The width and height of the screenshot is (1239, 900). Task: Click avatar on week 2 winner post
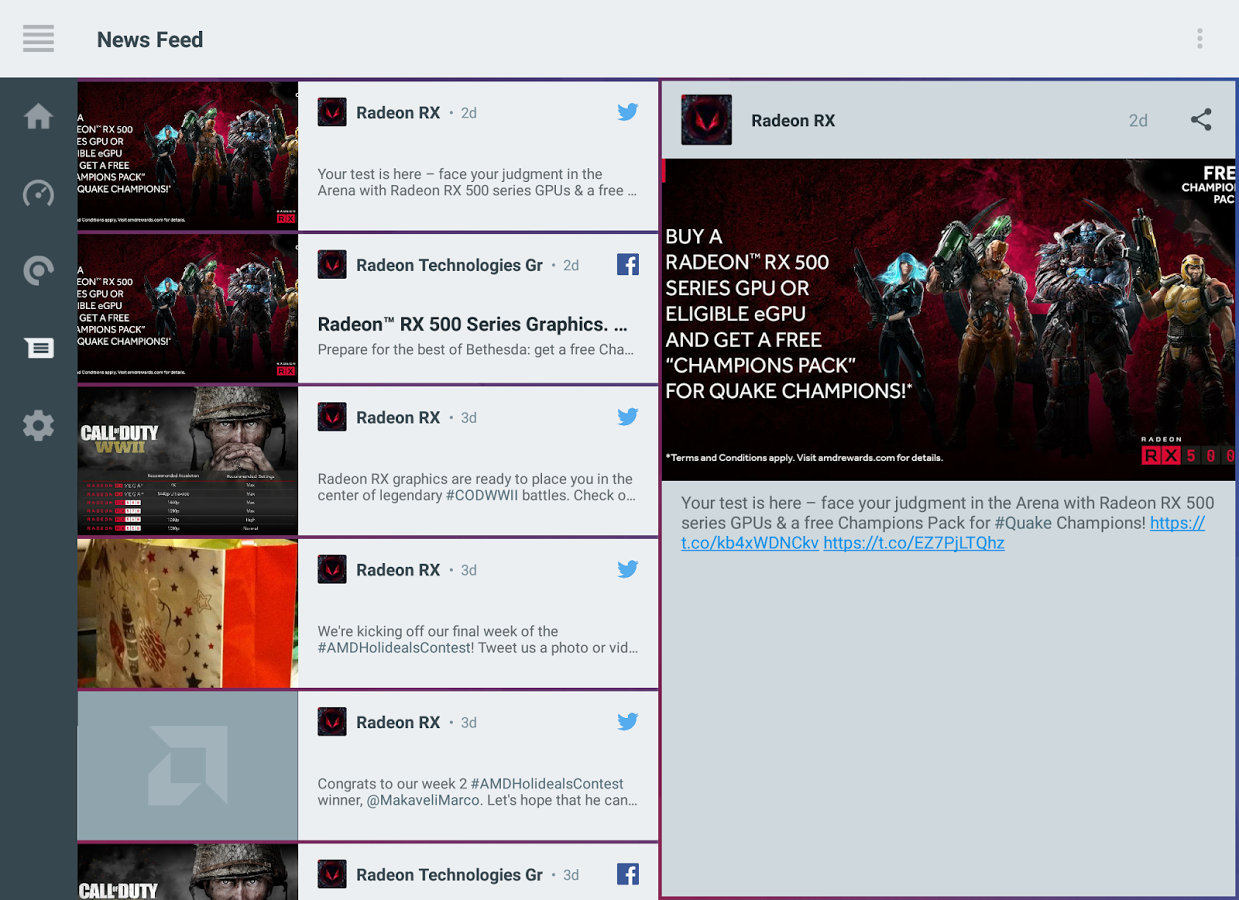point(332,722)
